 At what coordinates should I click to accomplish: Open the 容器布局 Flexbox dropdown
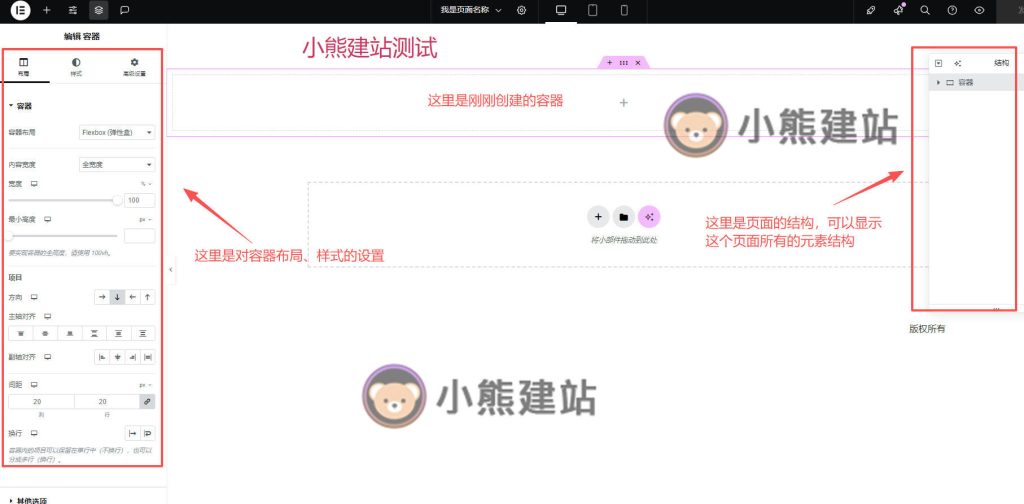(x=117, y=132)
